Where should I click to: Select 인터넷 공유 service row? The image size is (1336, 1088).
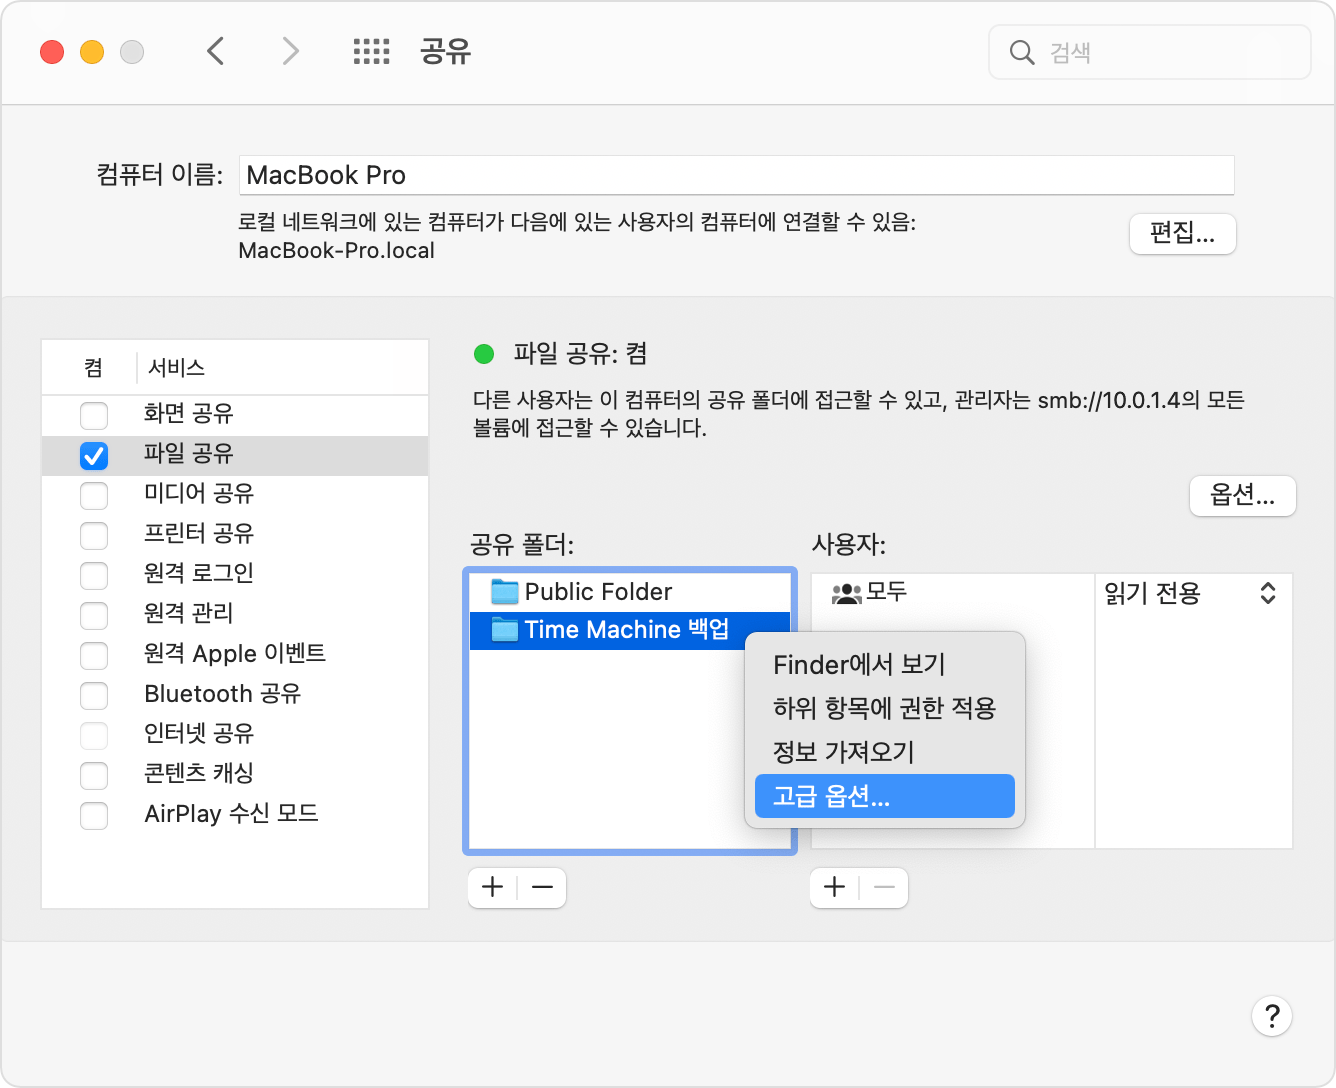(235, 735)
